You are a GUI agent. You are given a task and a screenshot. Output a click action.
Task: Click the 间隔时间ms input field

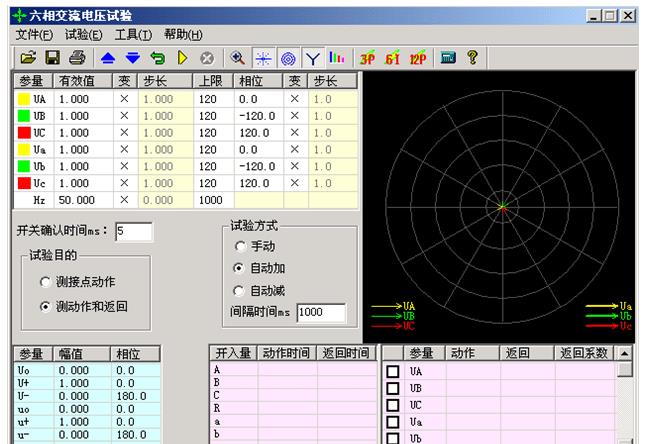click(x=320, y=312)
